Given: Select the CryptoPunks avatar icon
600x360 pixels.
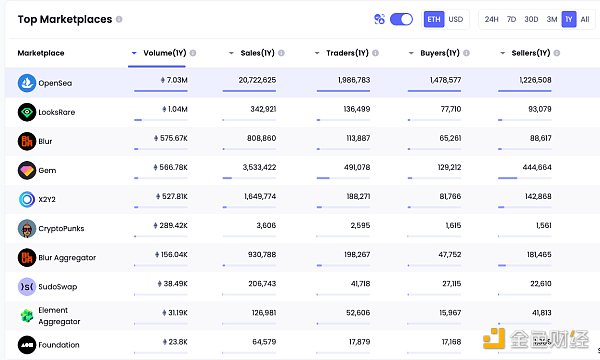Looking at the screenshot, I should tap(27, 228).
